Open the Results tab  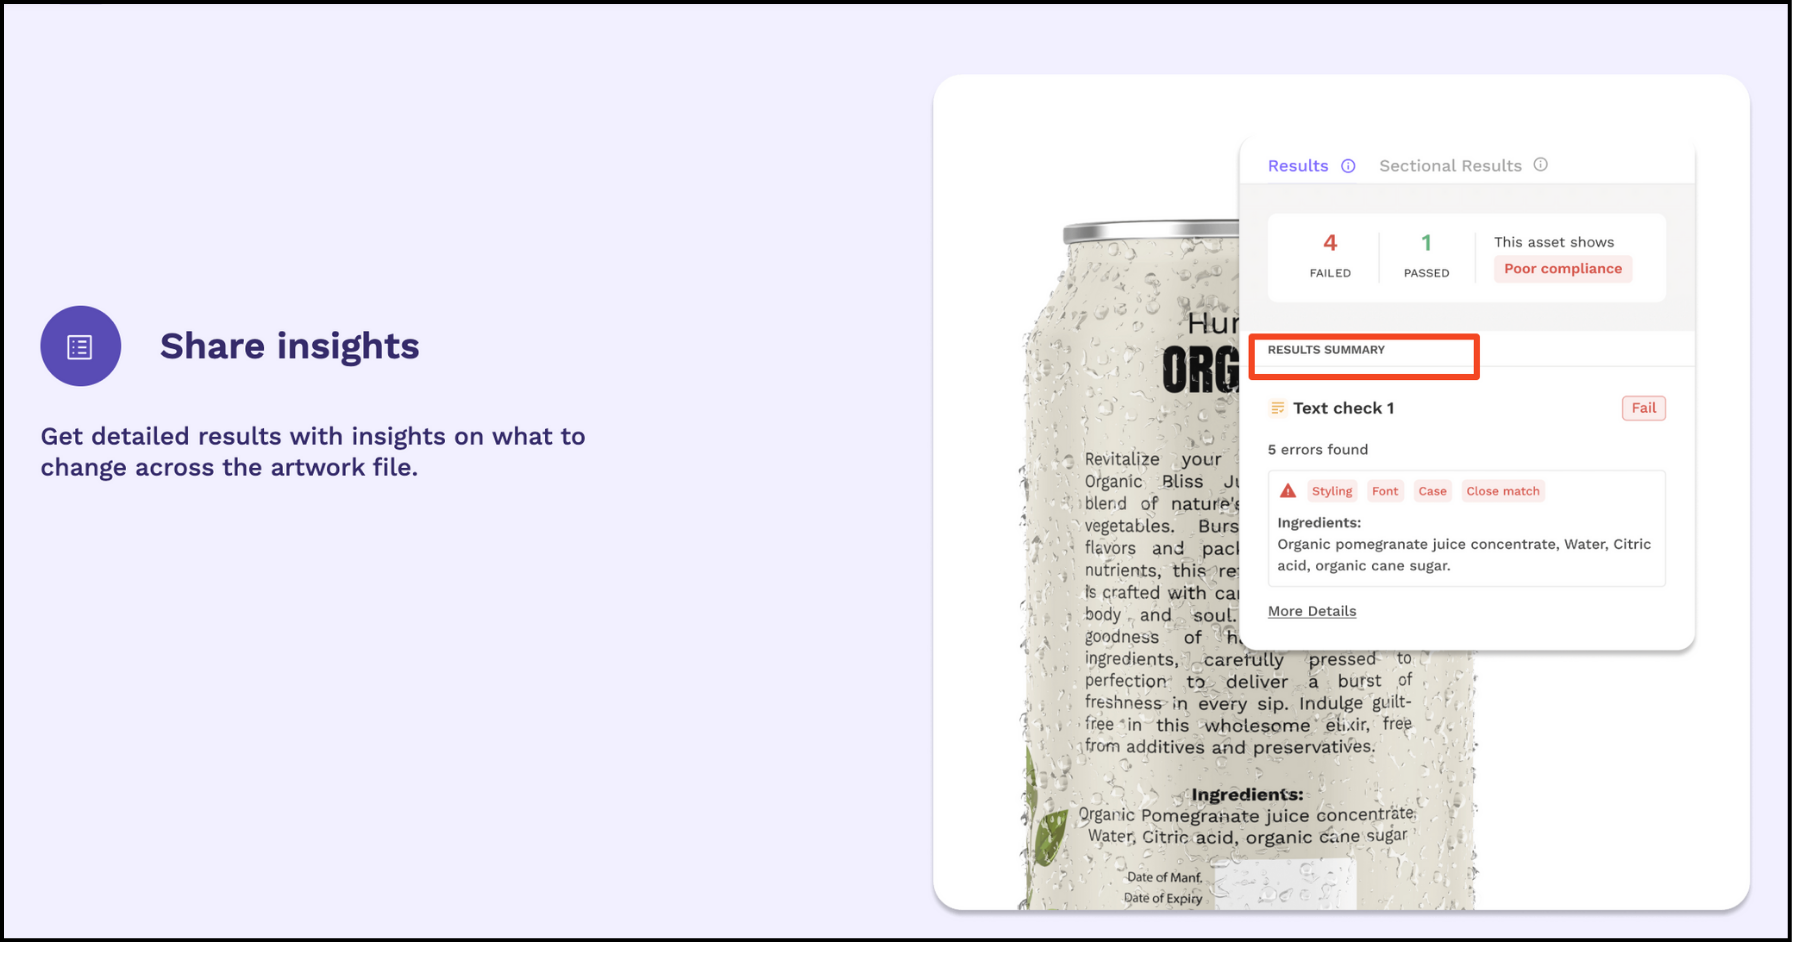click(1298, 166)
